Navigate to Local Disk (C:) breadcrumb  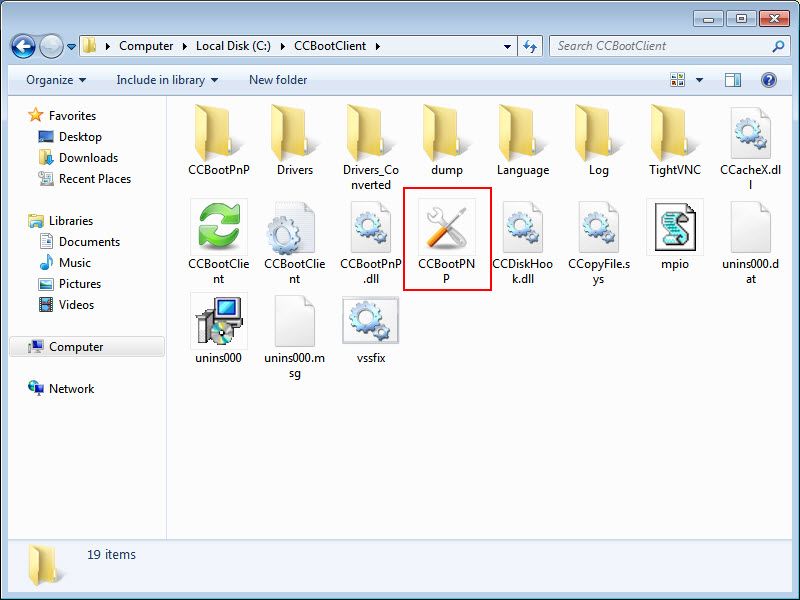pyautogui.click(x=233, y=46)
